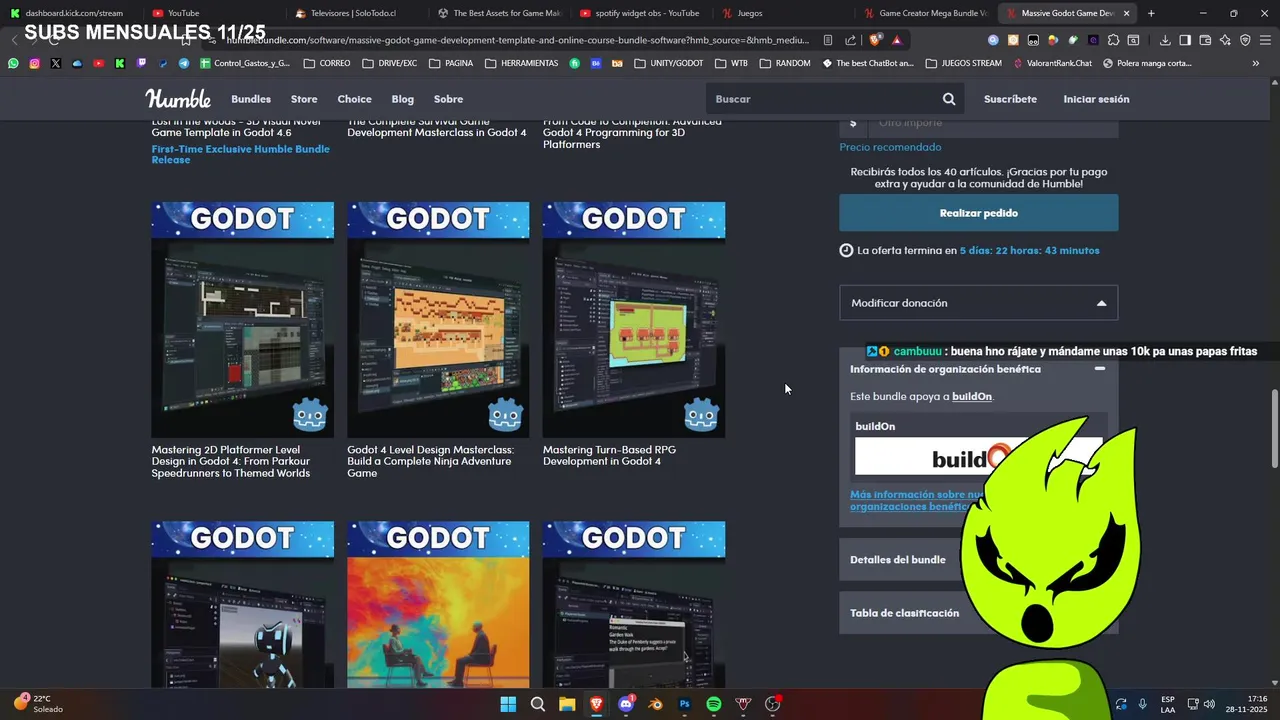Show more bookmarks via double-chevron

[x=1256, y=63]
